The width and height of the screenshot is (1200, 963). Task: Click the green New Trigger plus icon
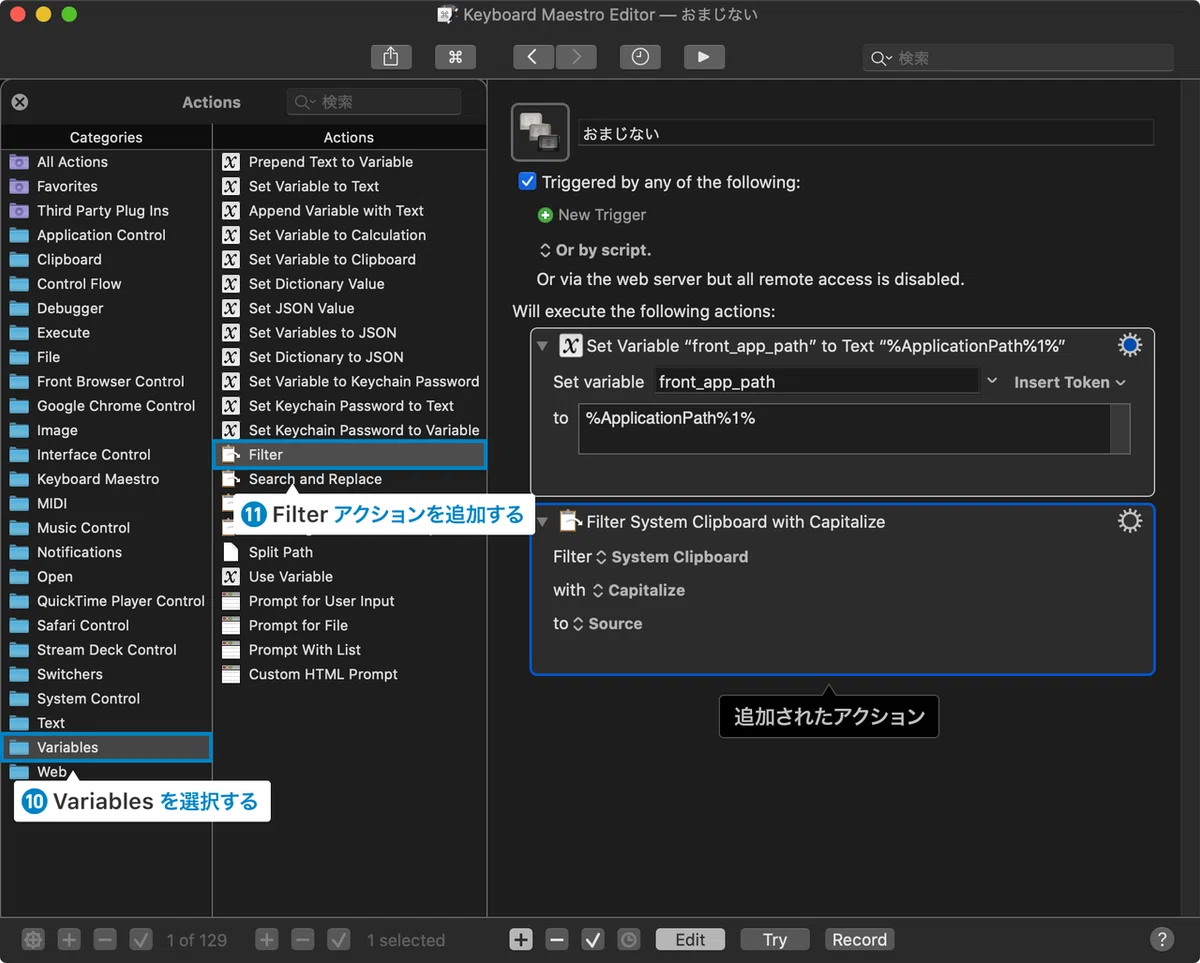point(545,215)
